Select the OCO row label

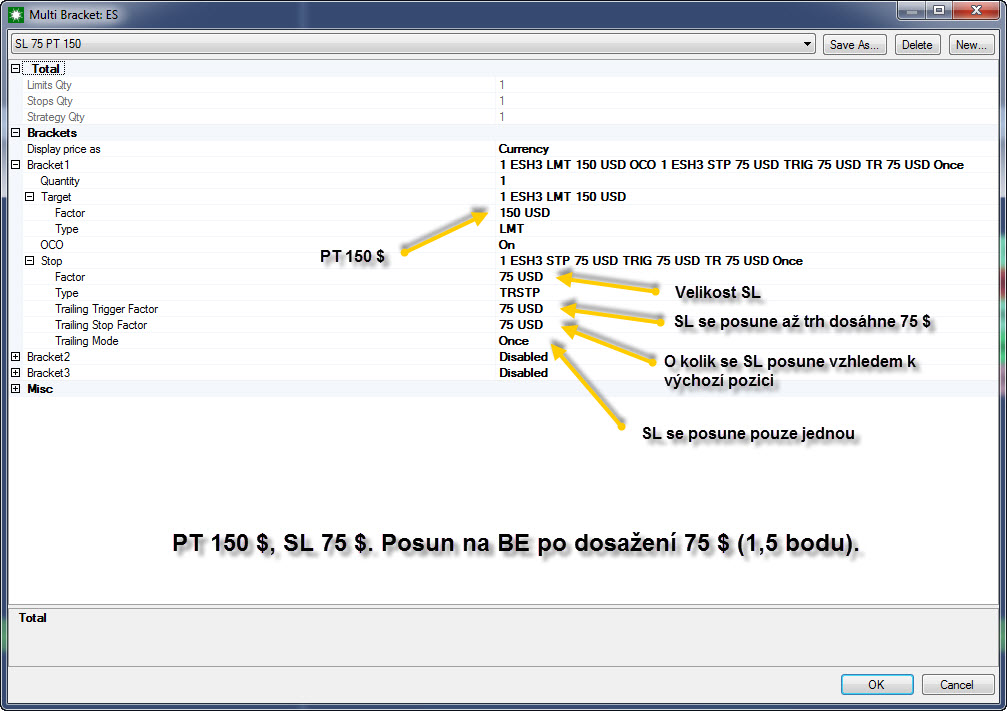[52, 245]
